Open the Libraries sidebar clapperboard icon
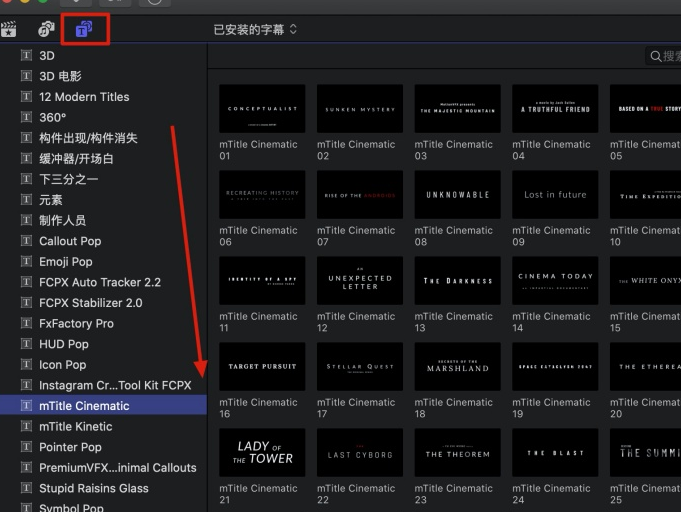681x512 pixels. (x=8, y=30)
